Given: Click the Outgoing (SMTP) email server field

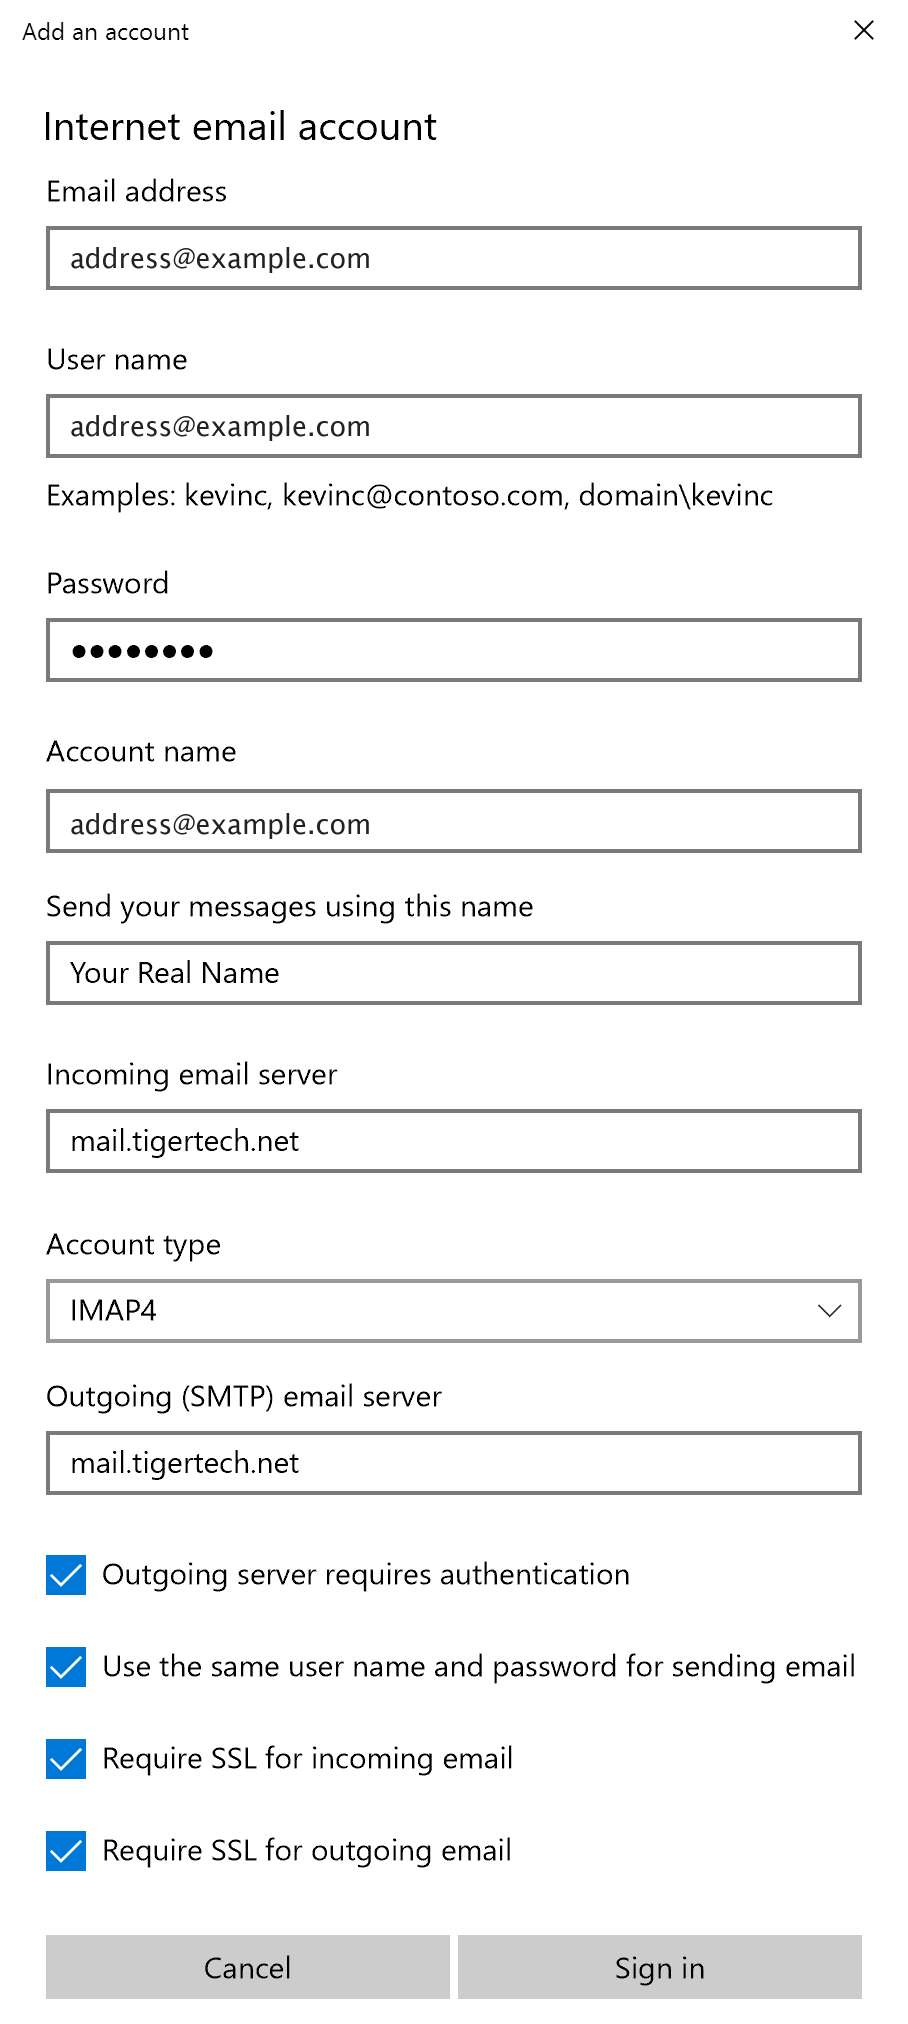Looking at the screenshot, I should (x=453, y=1463).
